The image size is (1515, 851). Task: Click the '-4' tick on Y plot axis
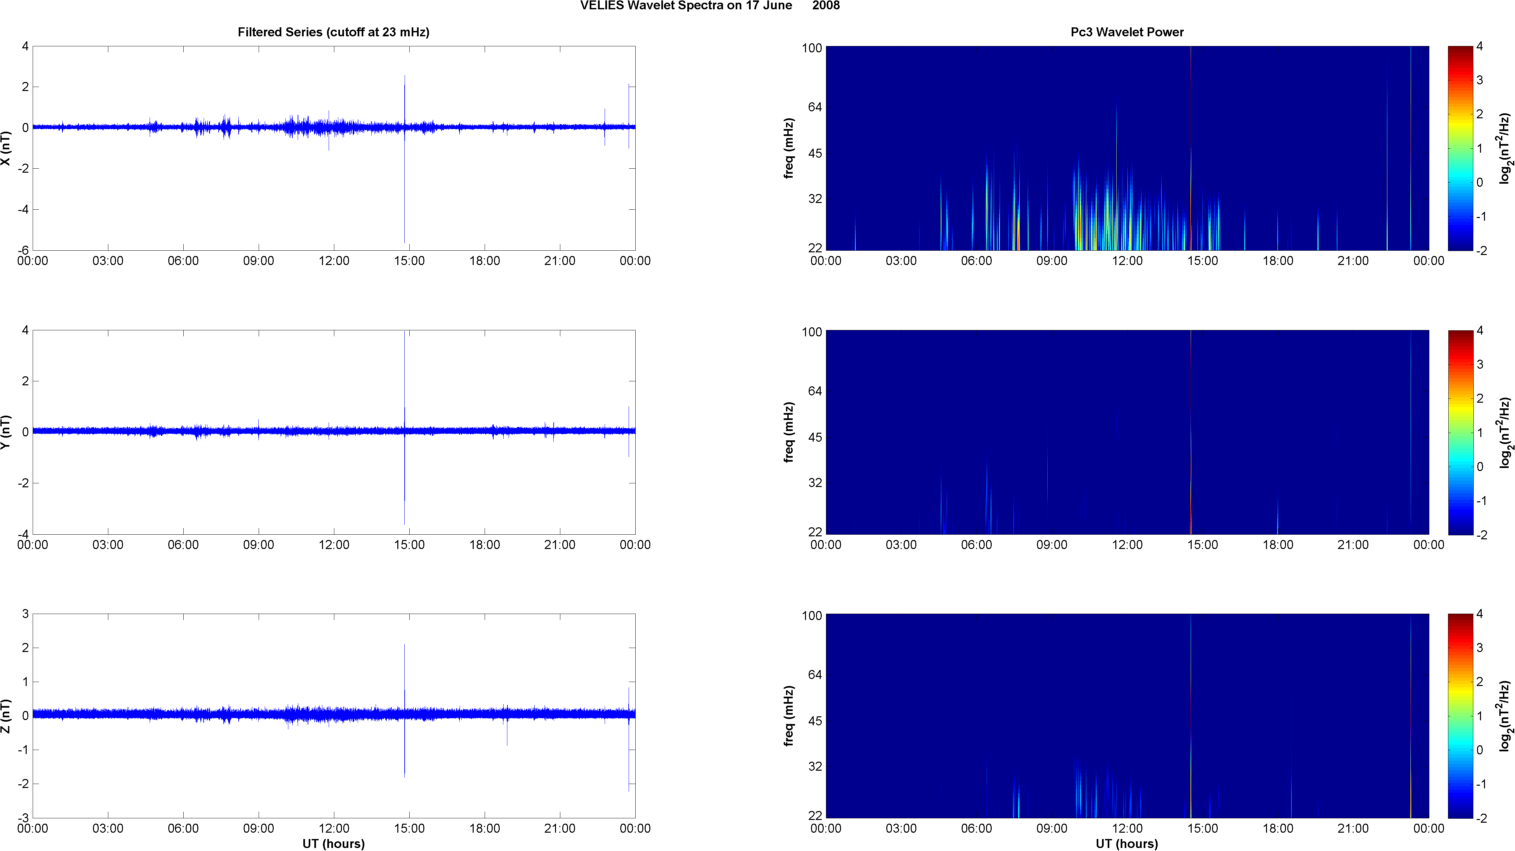tap(22, 535)
